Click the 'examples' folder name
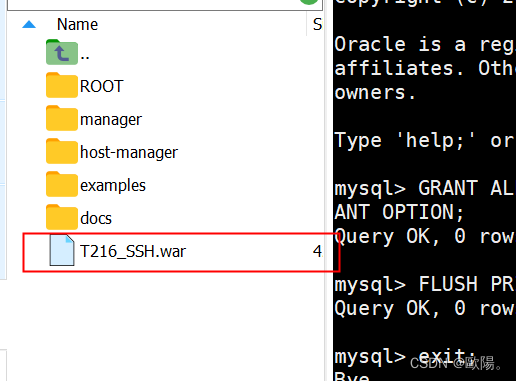The height and width of the screenshot is (381, 516). [113, 185]
